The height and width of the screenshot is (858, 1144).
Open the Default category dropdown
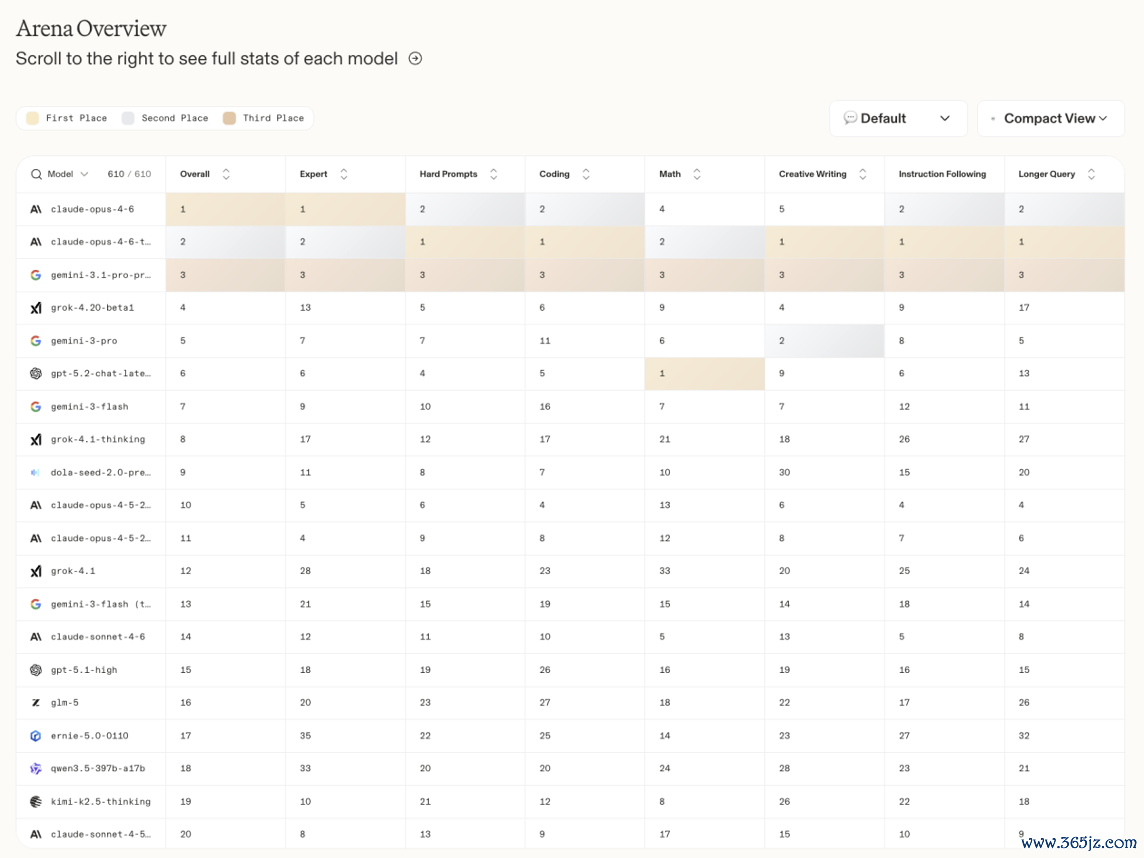pos(898,118)
